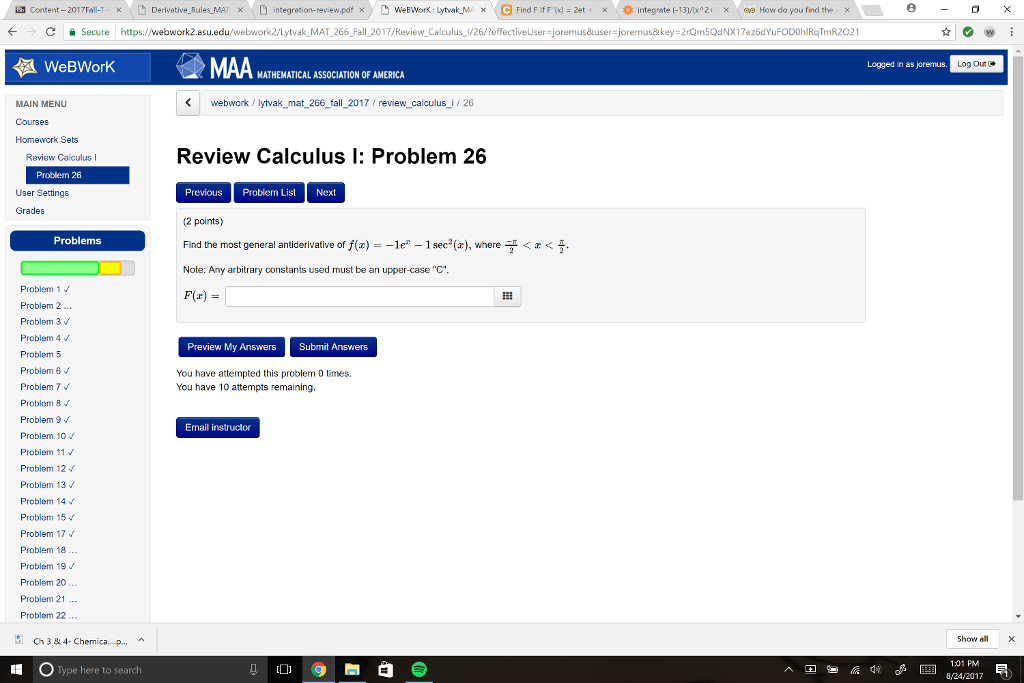Open Problem 10 in the sidebar

click(x=48, y=436)
